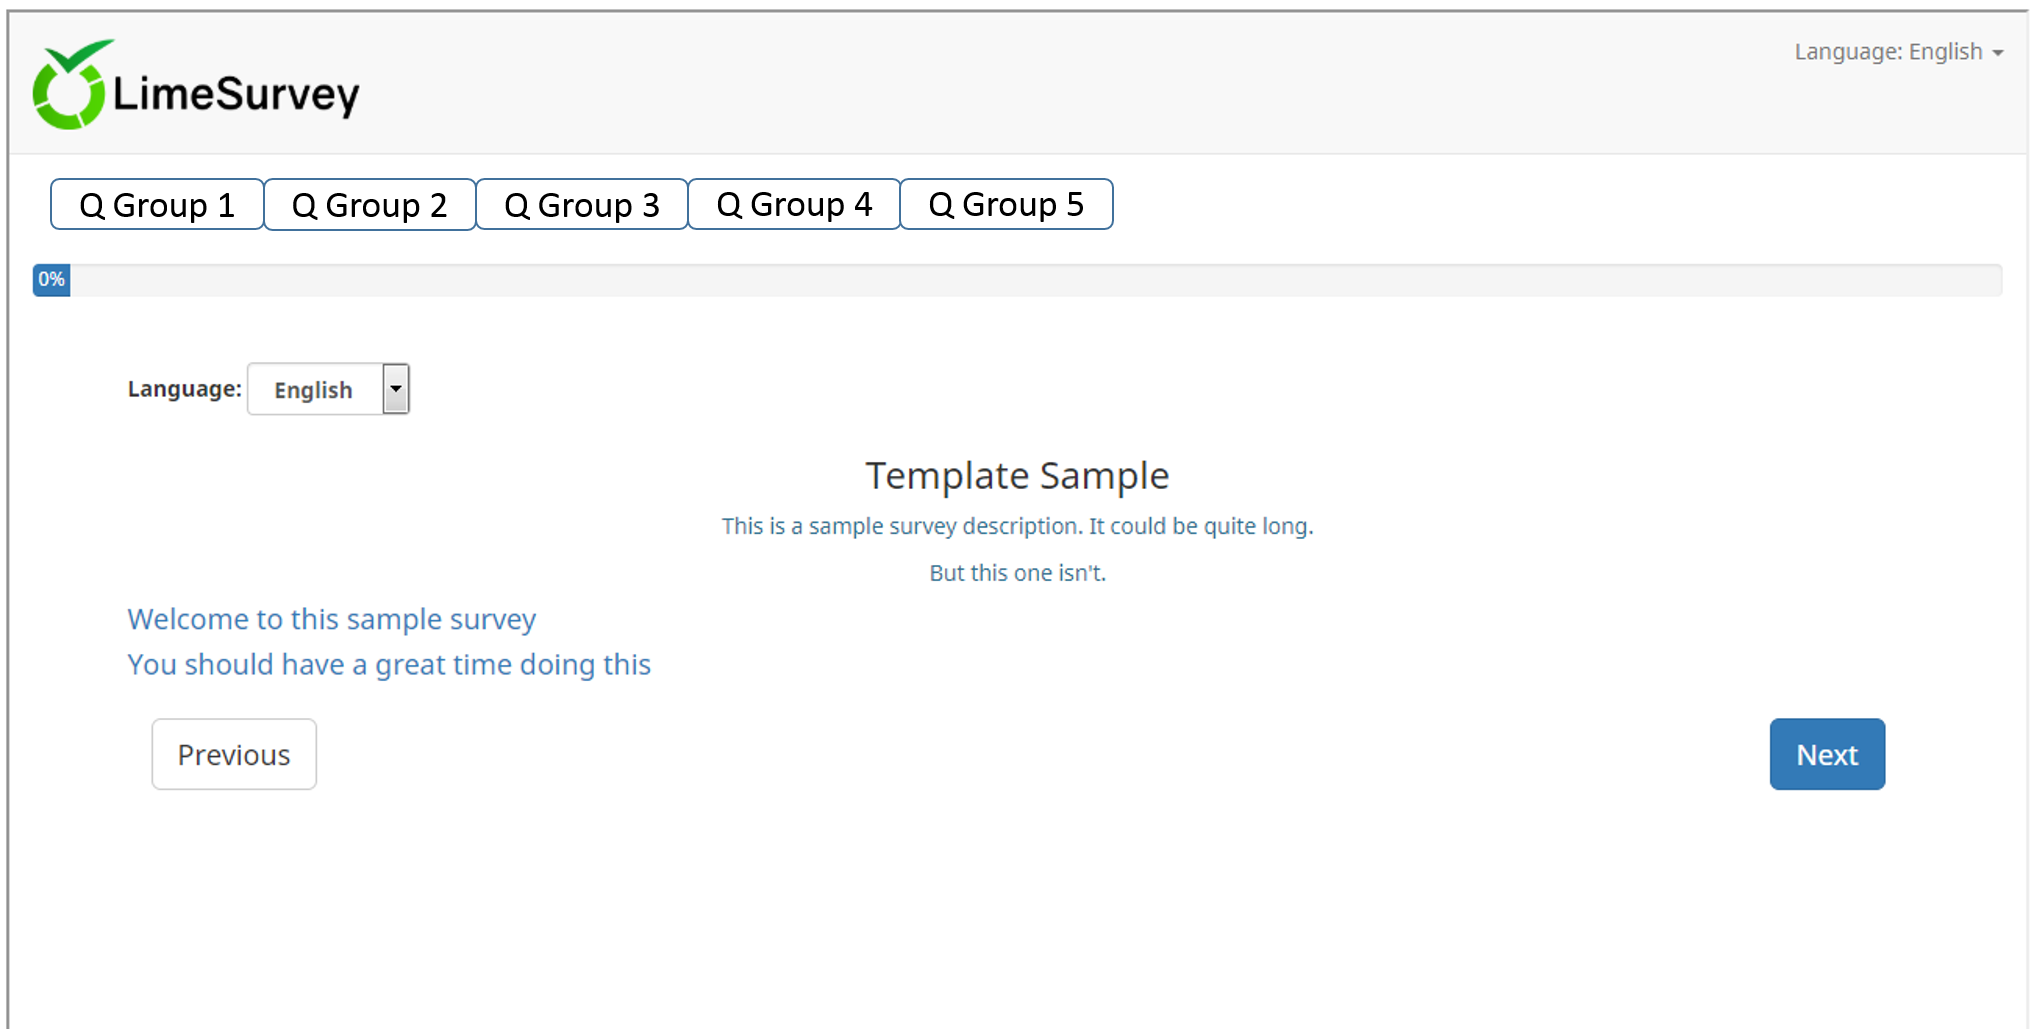Go to Q Group 5

click(1006, 205)
